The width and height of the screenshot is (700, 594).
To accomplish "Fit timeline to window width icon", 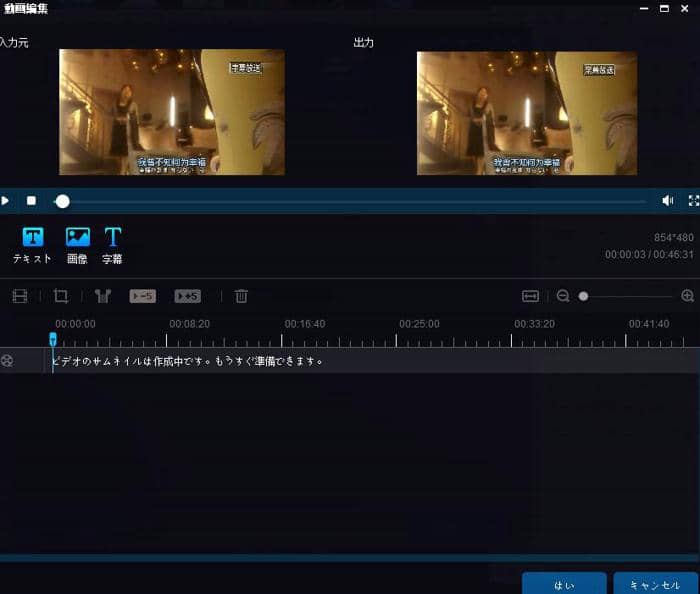I will click(530, 296).
